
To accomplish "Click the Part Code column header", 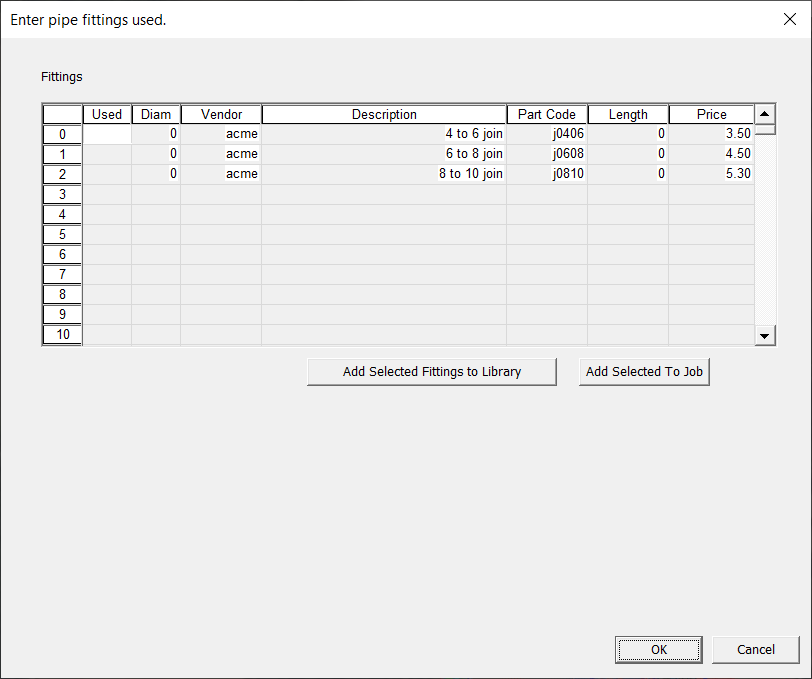I will tap(547, 115).
